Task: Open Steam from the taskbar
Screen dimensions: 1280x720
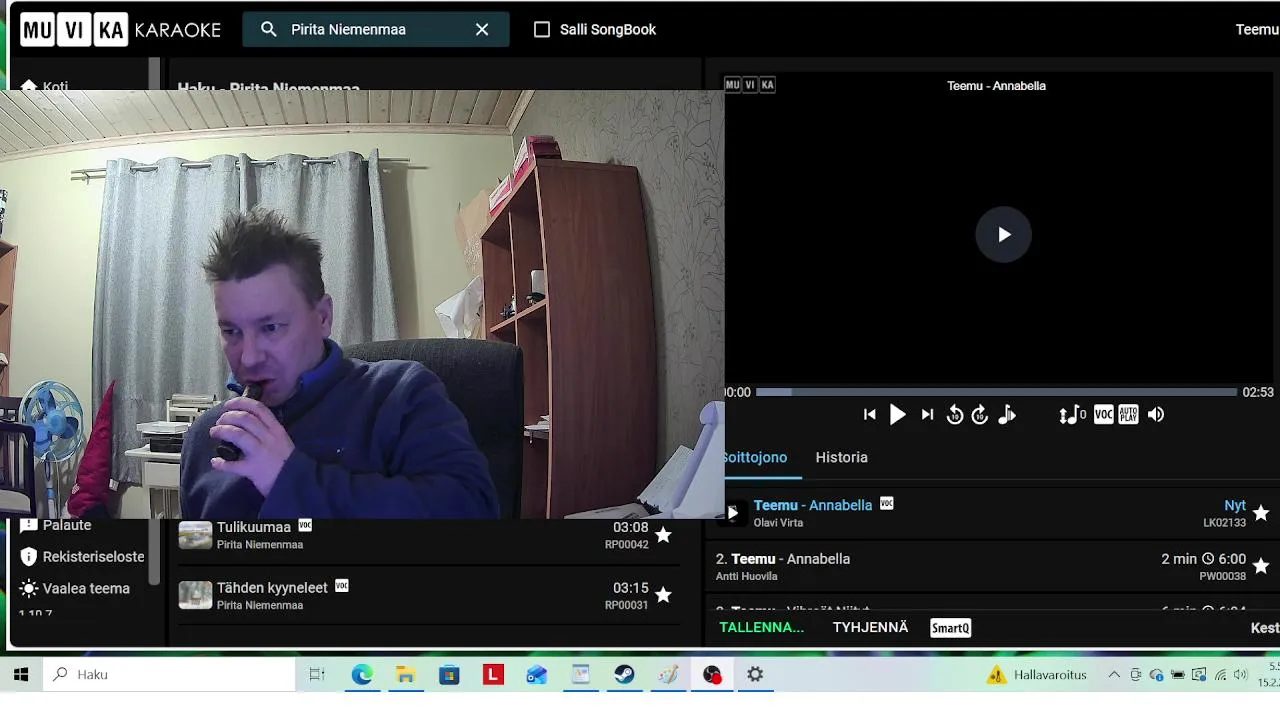Action: click(624, 675)
